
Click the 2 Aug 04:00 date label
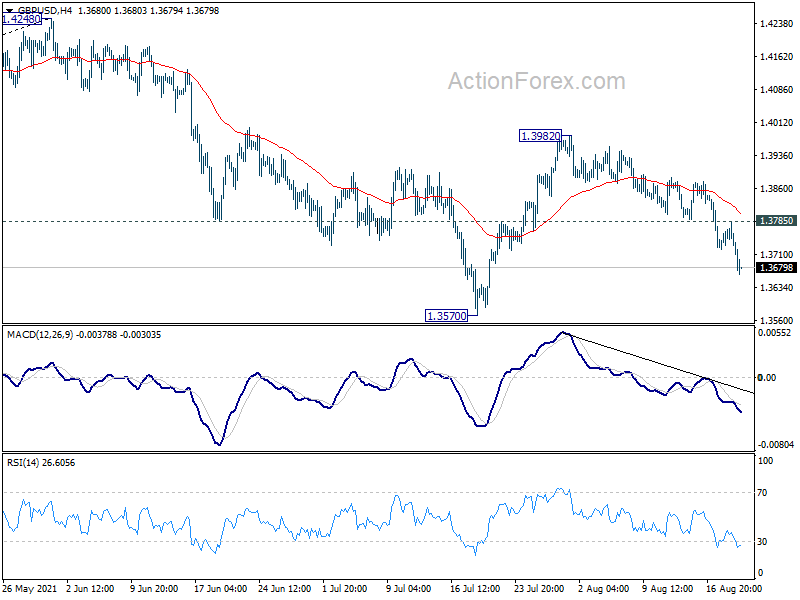pyautogui.click(x=604, y=589)
